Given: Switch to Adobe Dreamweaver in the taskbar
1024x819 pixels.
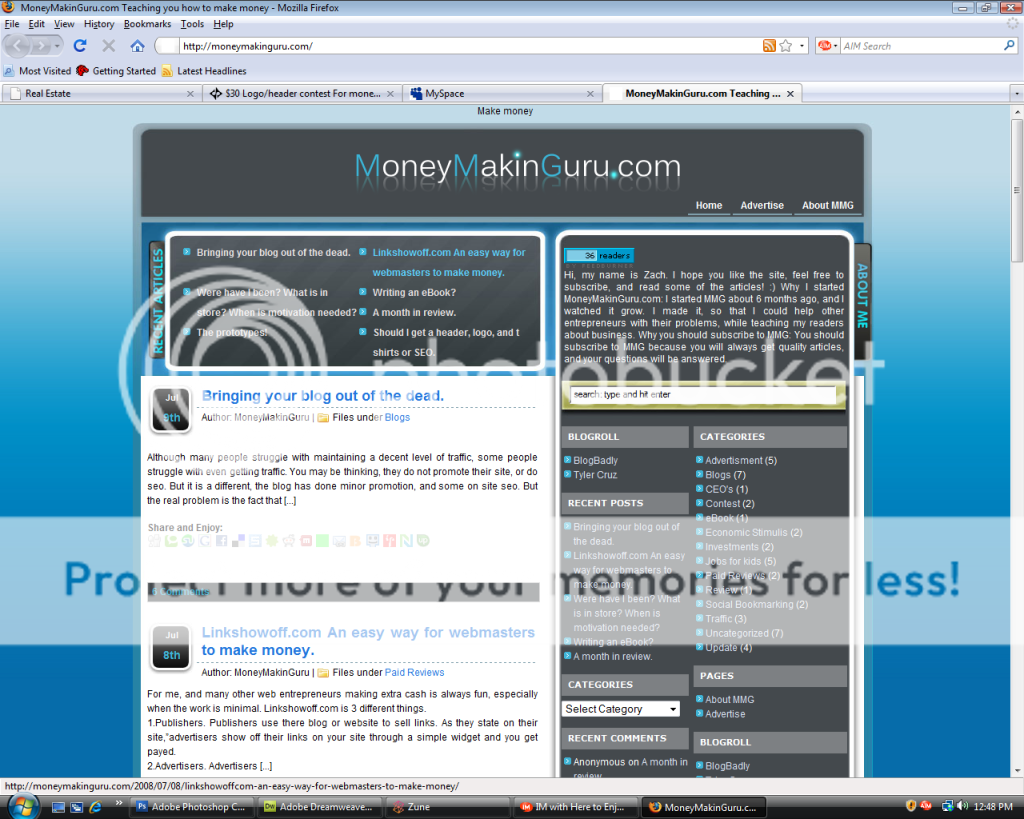Looking at the screenshot, I should pos(319,807).
